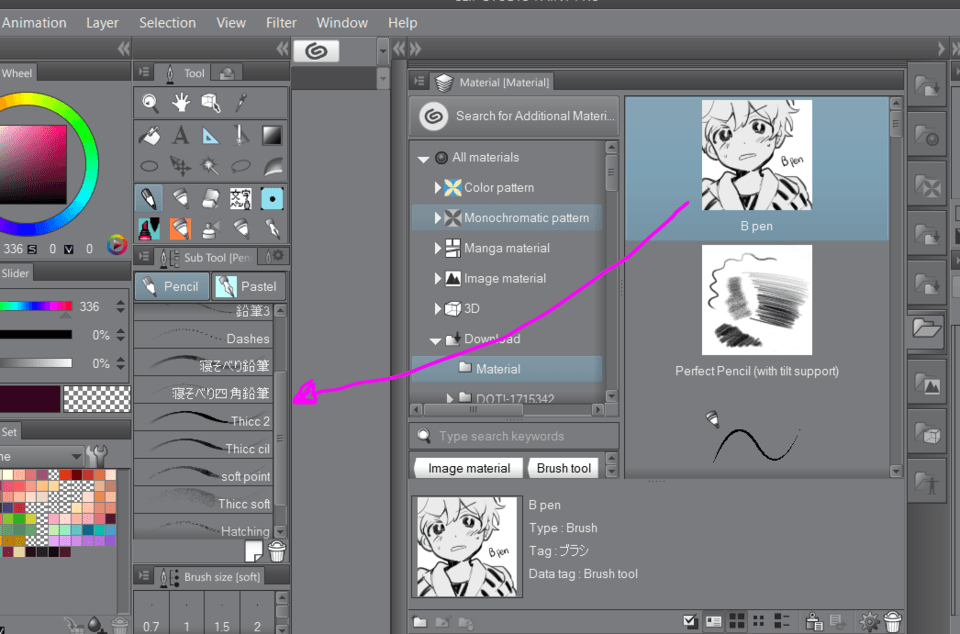Open the Filter menu
Viewport: 960px width, 634px height.
[281, 22]
